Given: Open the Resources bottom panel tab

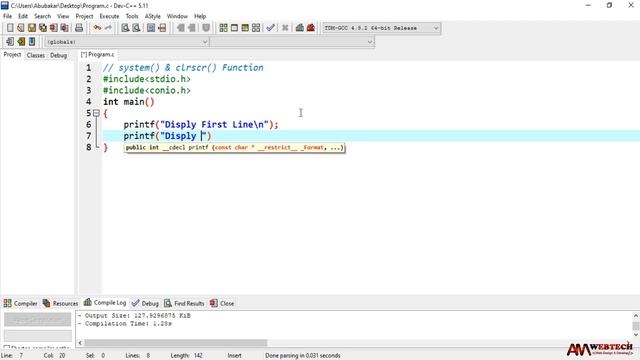Looking at the screenshot, I should tap(60, 303).
